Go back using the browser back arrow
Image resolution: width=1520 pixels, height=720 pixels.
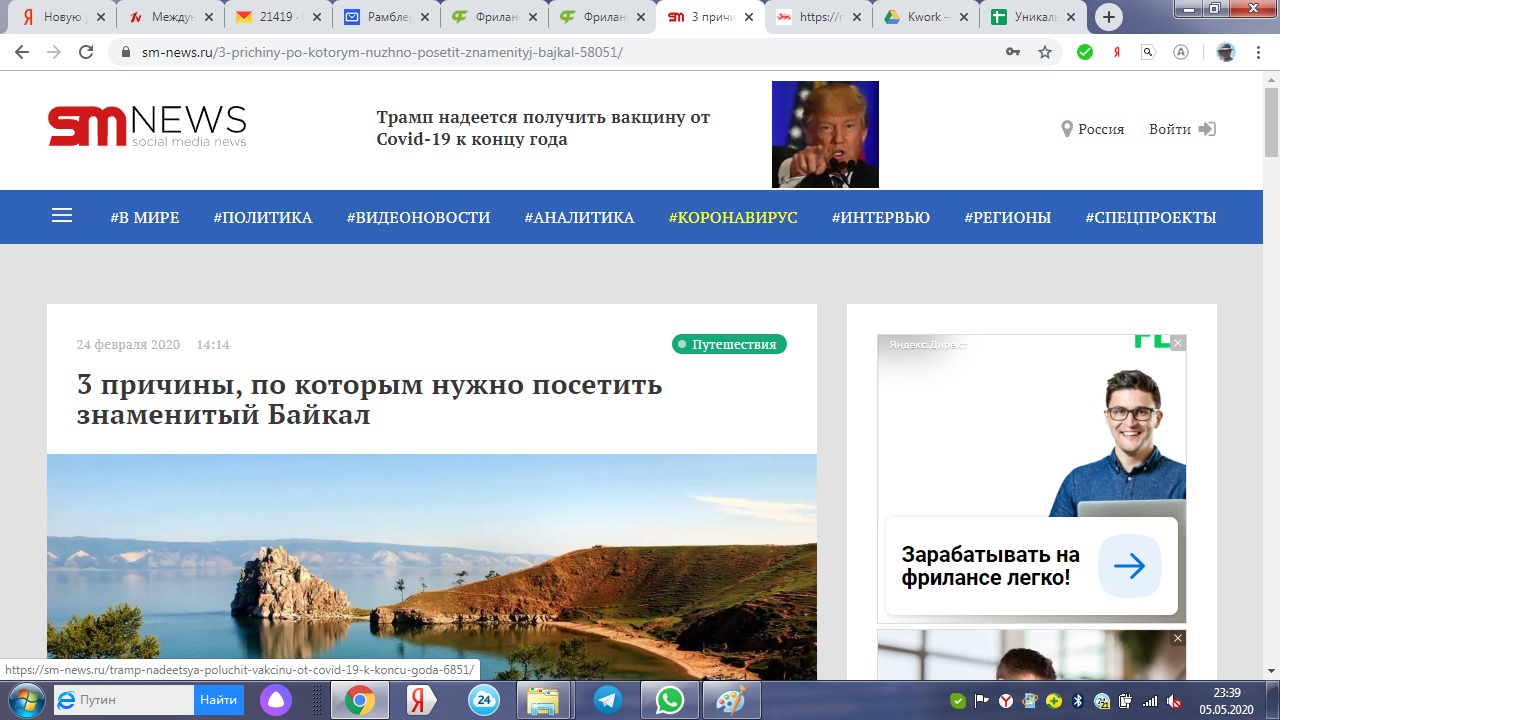click(22, 52)
